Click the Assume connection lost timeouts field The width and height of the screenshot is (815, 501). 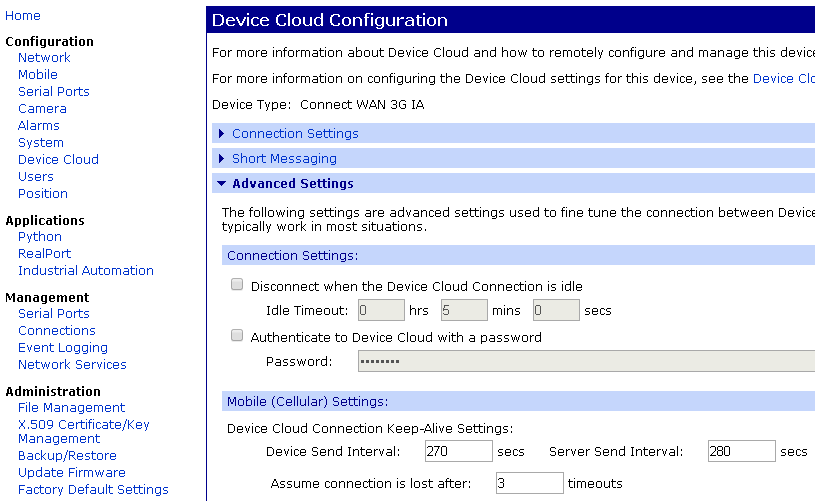pos(529,483)
